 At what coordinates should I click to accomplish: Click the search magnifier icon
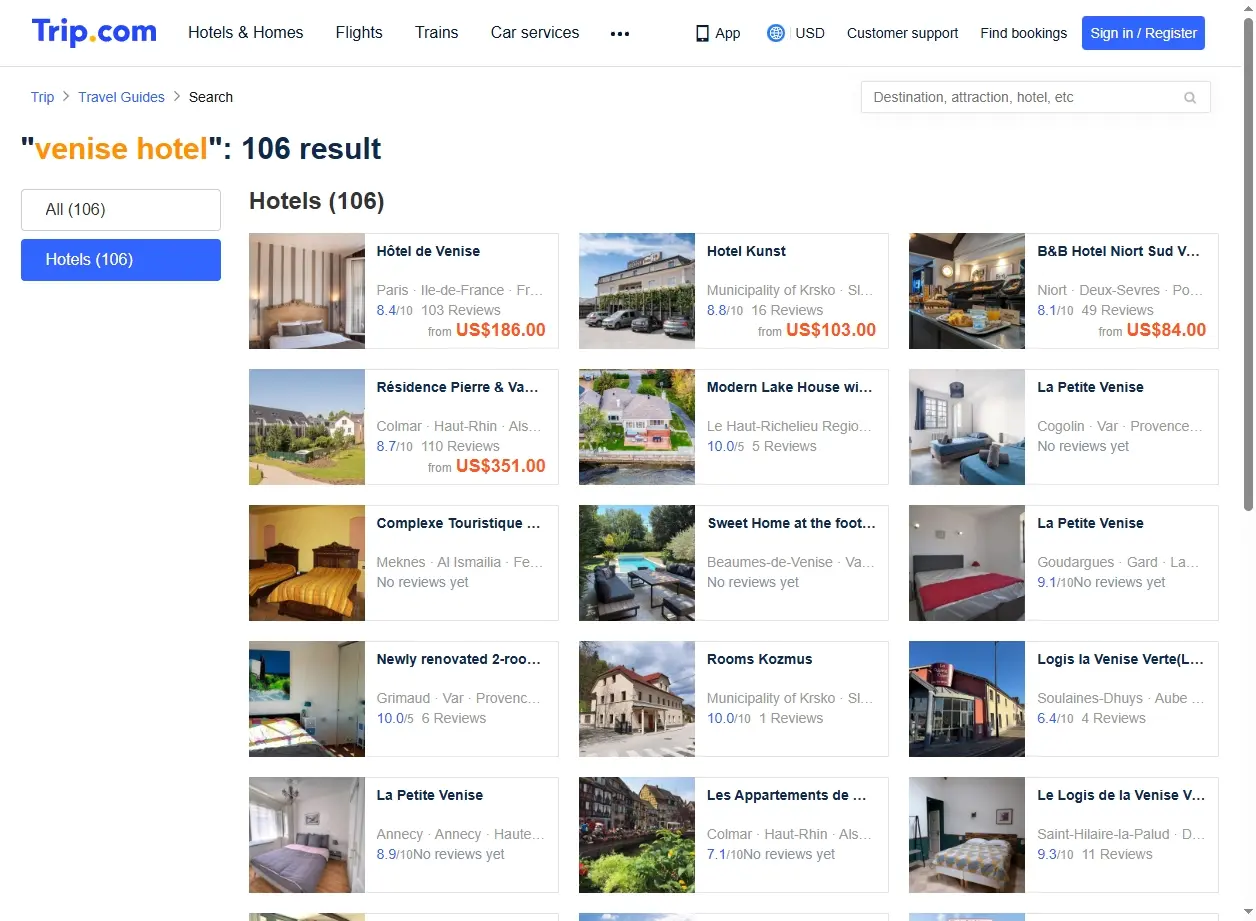coord(1190,98)
